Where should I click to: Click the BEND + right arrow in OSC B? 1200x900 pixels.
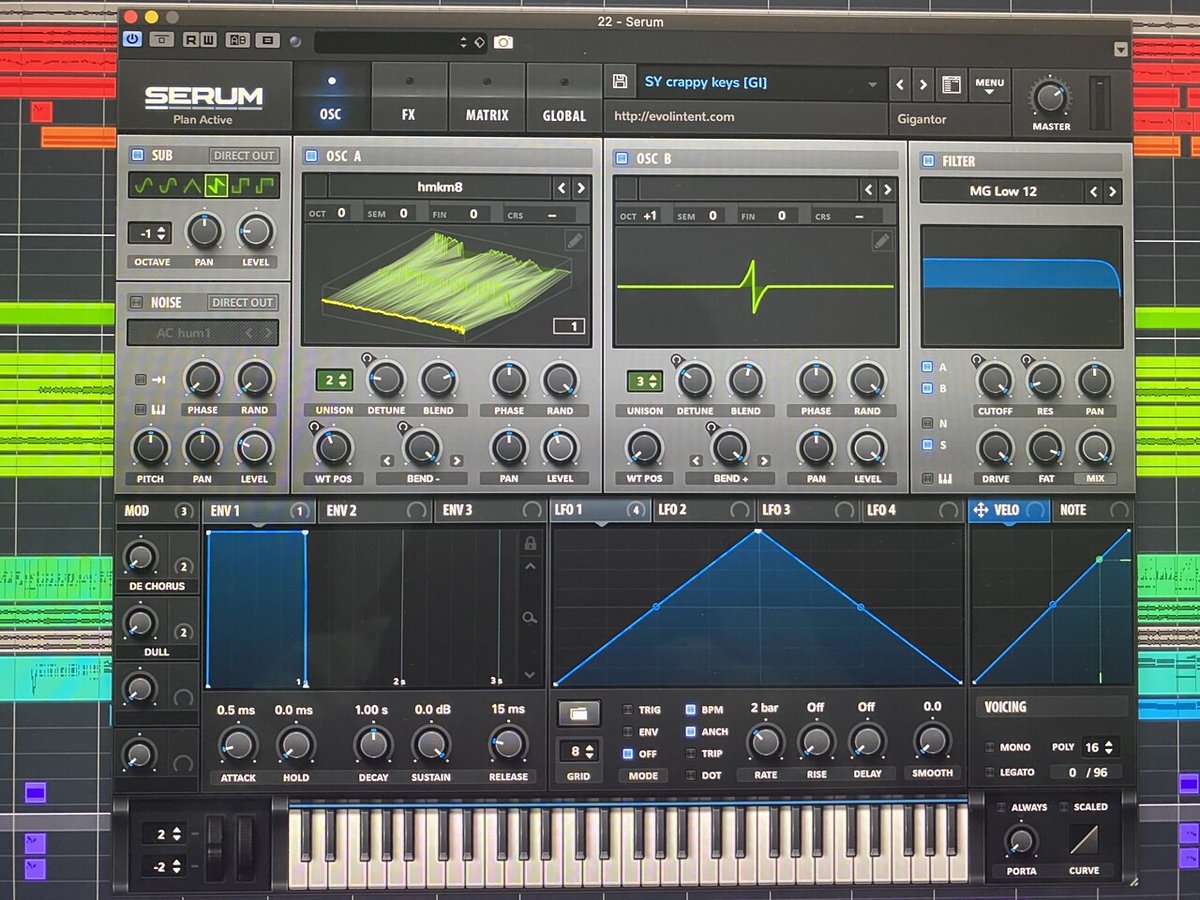point(764,461)
